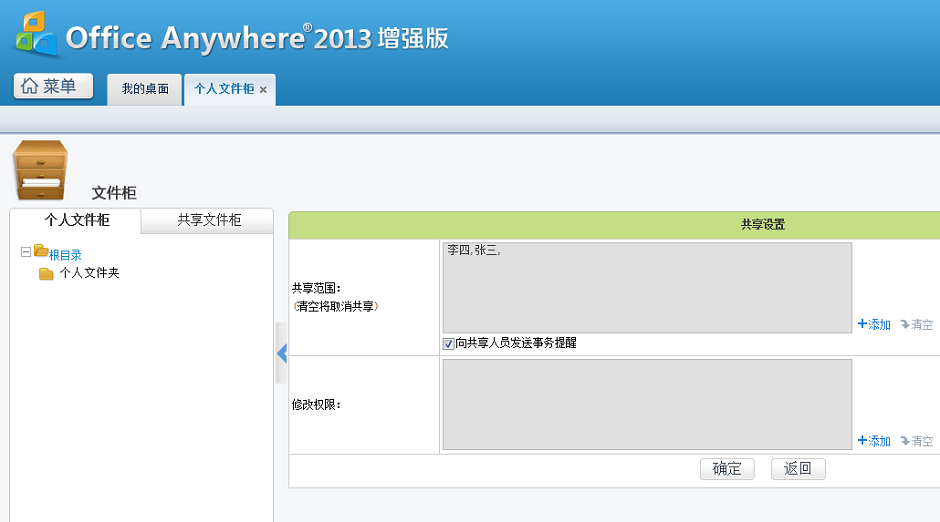940x522 pixels.
Task: Uncheck 向共享人员发送事务提醒 checkbox
Action: (449, 343)
